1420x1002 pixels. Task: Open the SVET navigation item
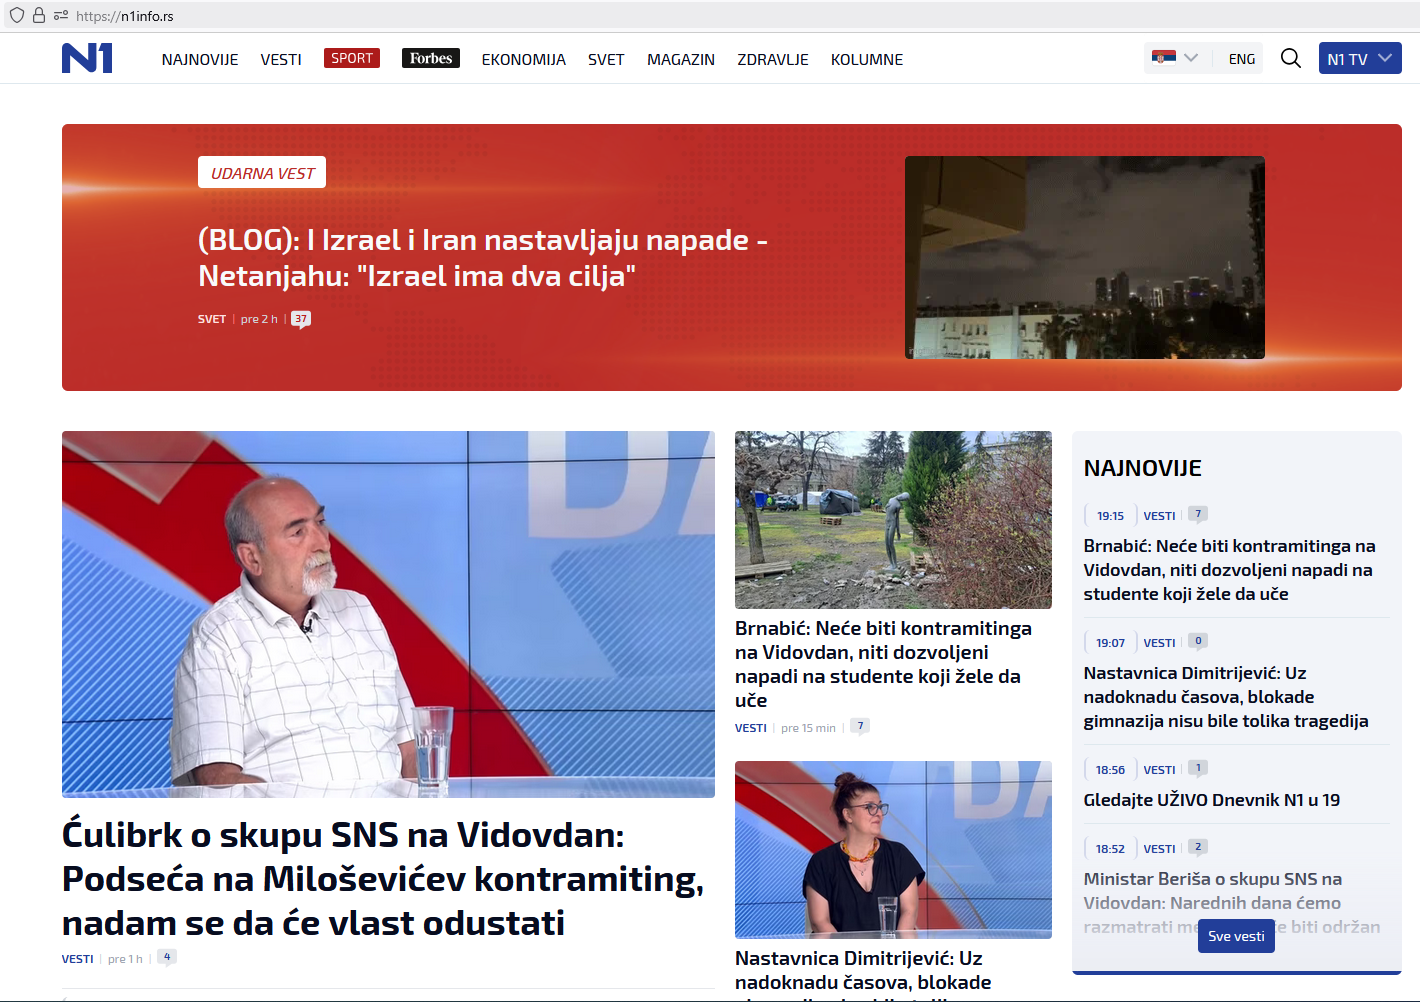click(x=606, y=59)
